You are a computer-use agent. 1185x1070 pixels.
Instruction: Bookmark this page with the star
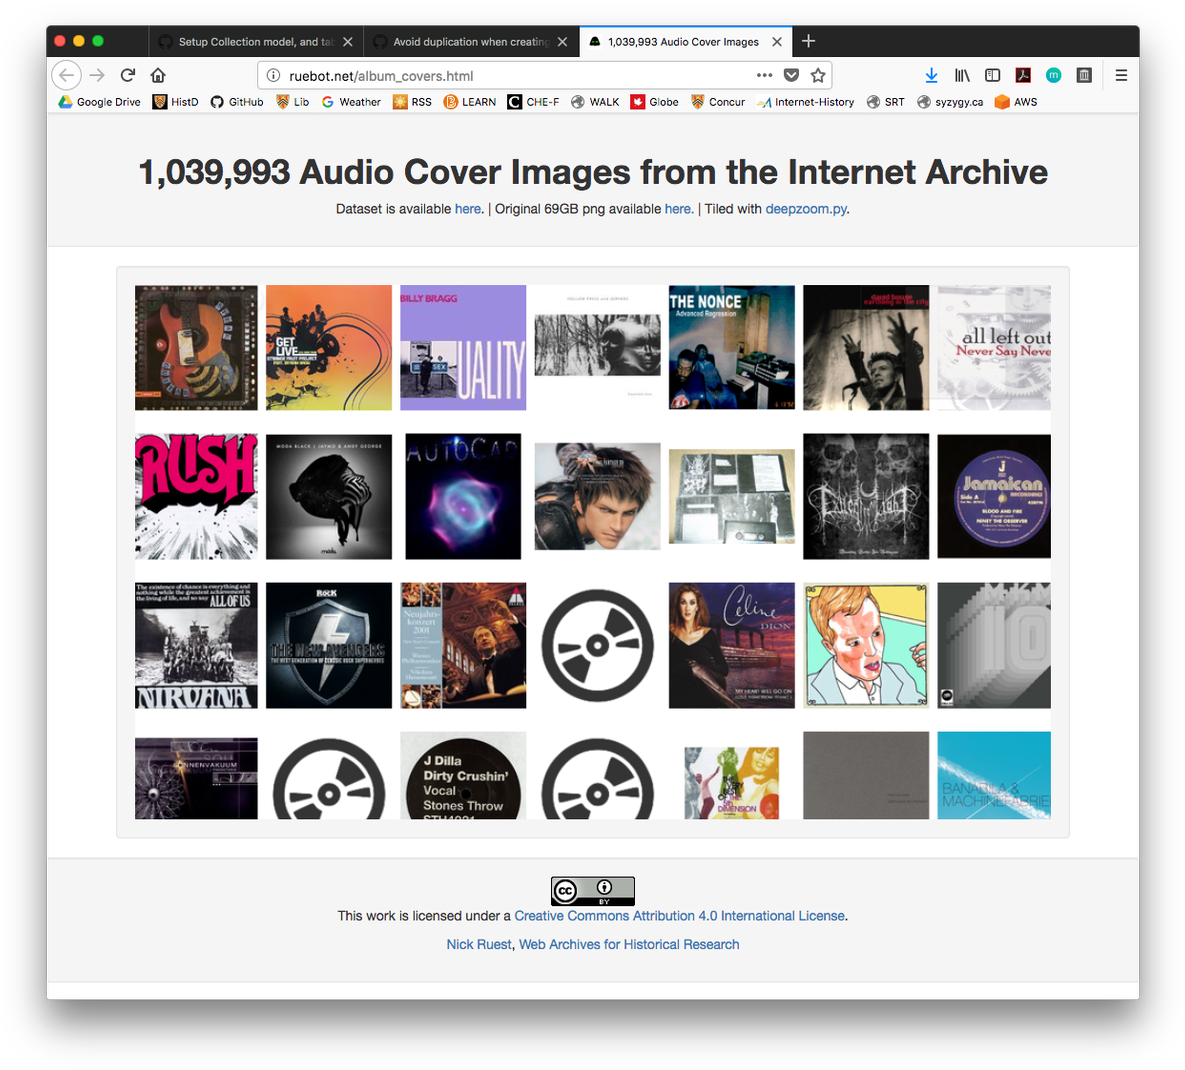817,75
